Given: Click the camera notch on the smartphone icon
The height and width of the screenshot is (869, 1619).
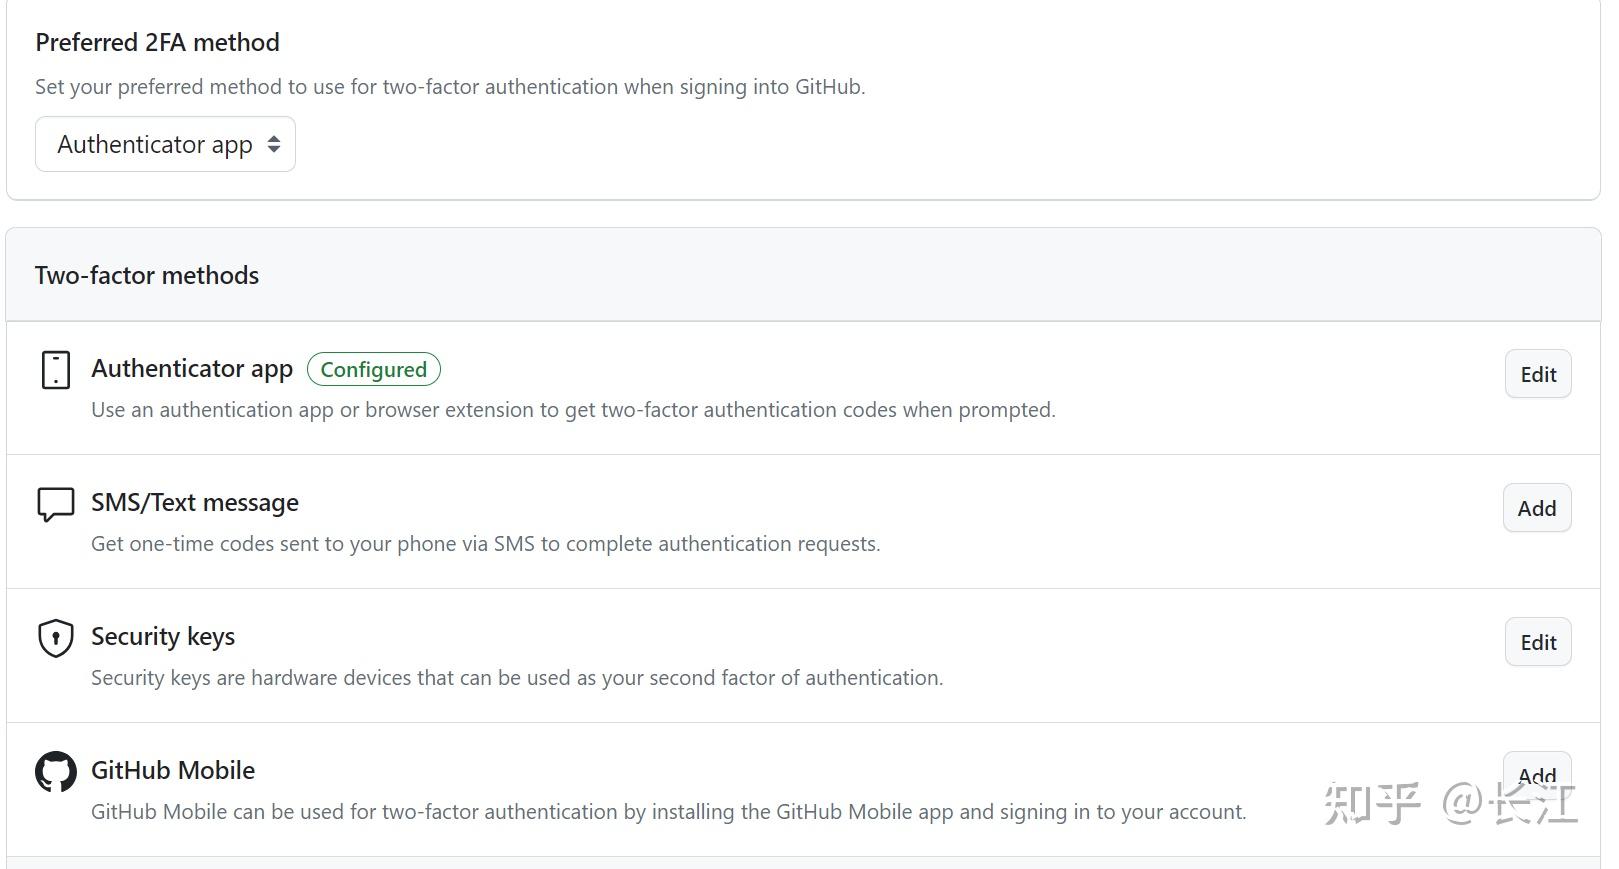Looking at the screenshot, I should click(55, 357).
